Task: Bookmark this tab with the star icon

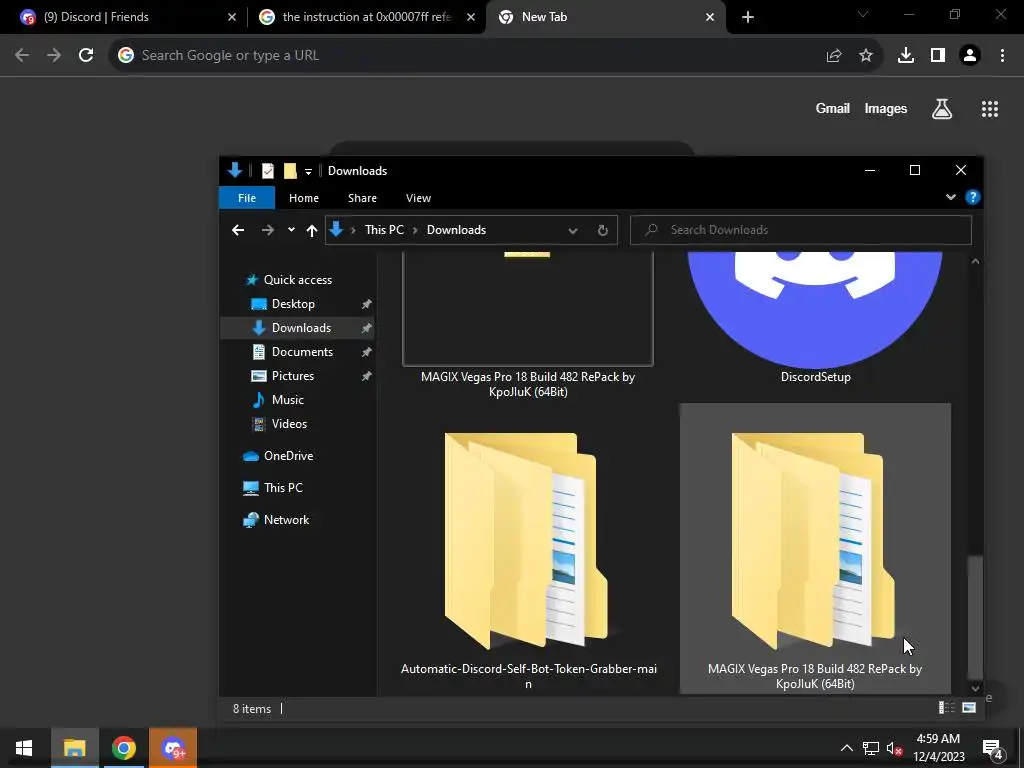Action: (866, 56)
